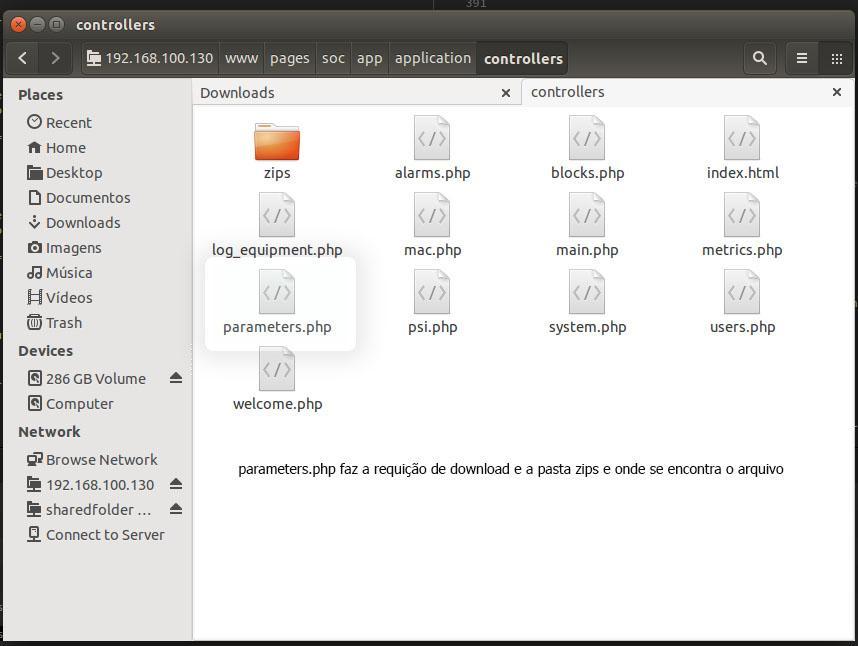Image resolution: width=858 pixels, height=646 pixels.
Task: Click the users.php file name label
Action: [742, 327]
